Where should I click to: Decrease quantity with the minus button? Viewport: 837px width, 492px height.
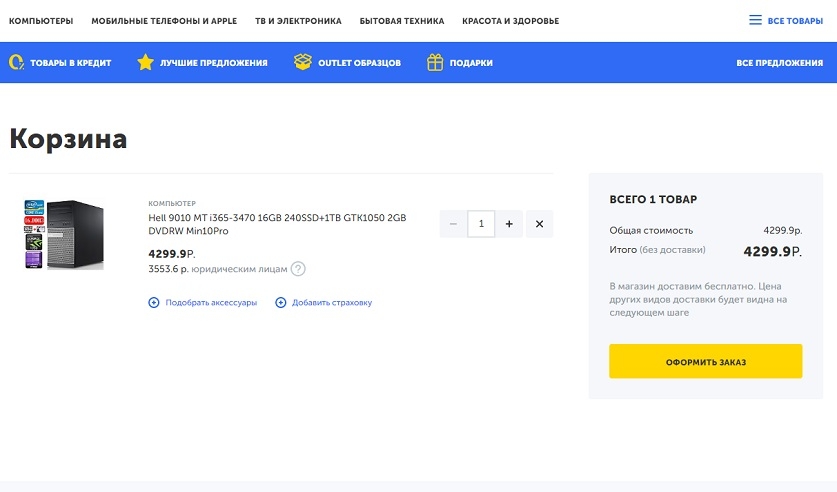pyautogui.click(x=453, y=224)
